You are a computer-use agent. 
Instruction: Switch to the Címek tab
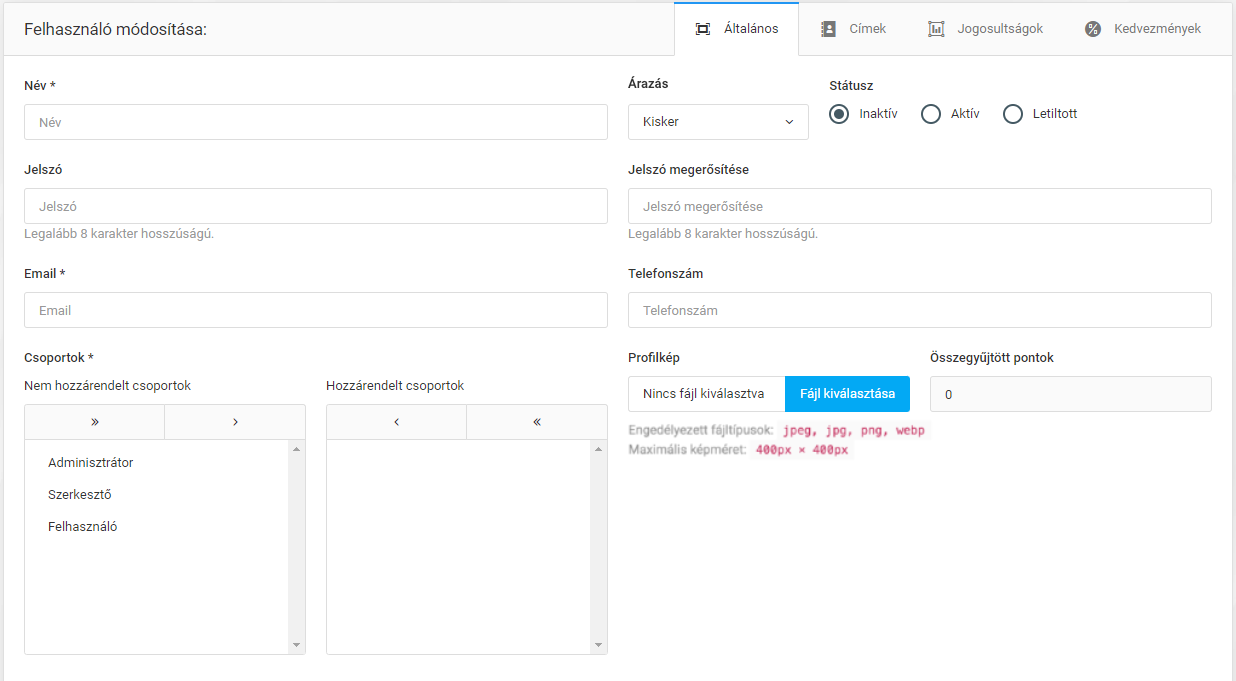(x=866, y=29)
